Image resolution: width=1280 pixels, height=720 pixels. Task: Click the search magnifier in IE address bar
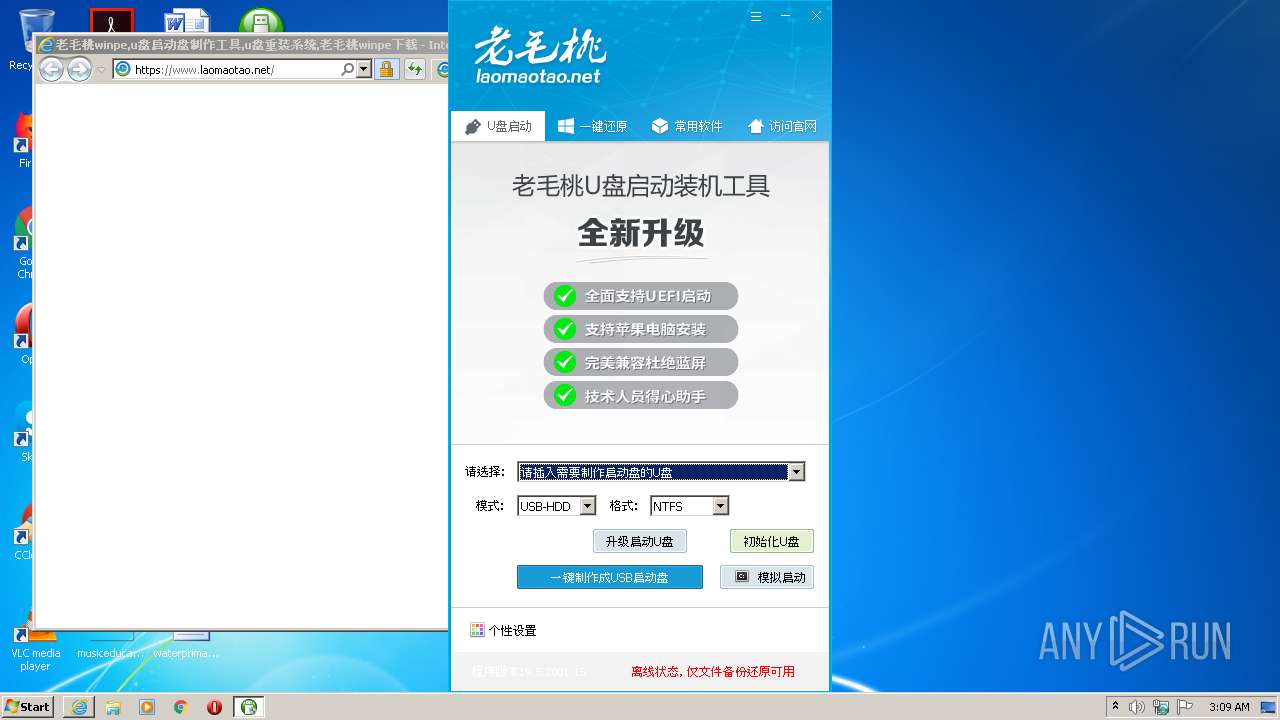(347, 70)
